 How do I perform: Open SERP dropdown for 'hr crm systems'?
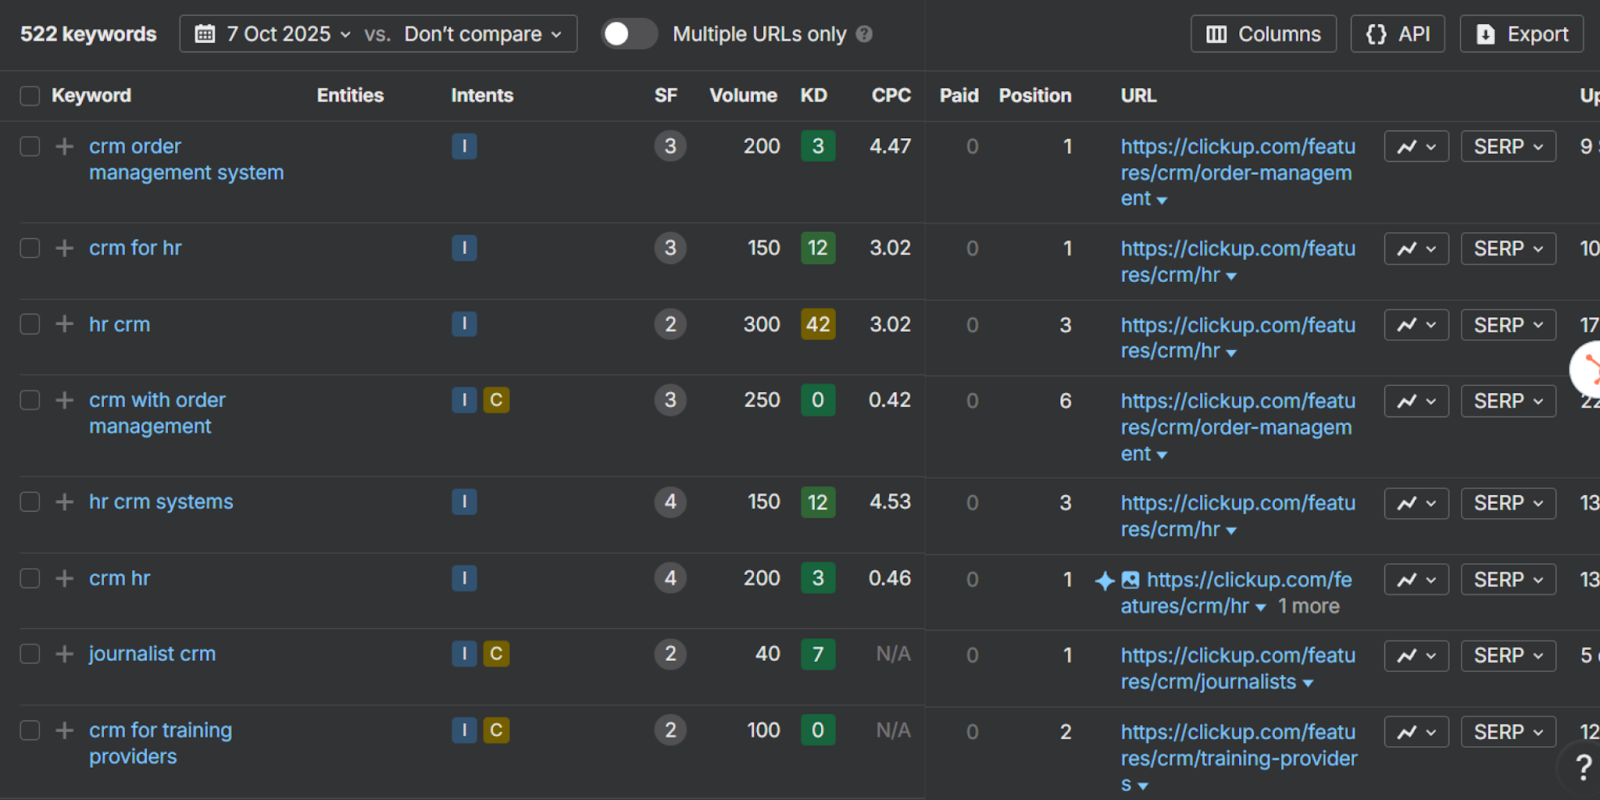pyautogui.click(x=1508, y=503)
